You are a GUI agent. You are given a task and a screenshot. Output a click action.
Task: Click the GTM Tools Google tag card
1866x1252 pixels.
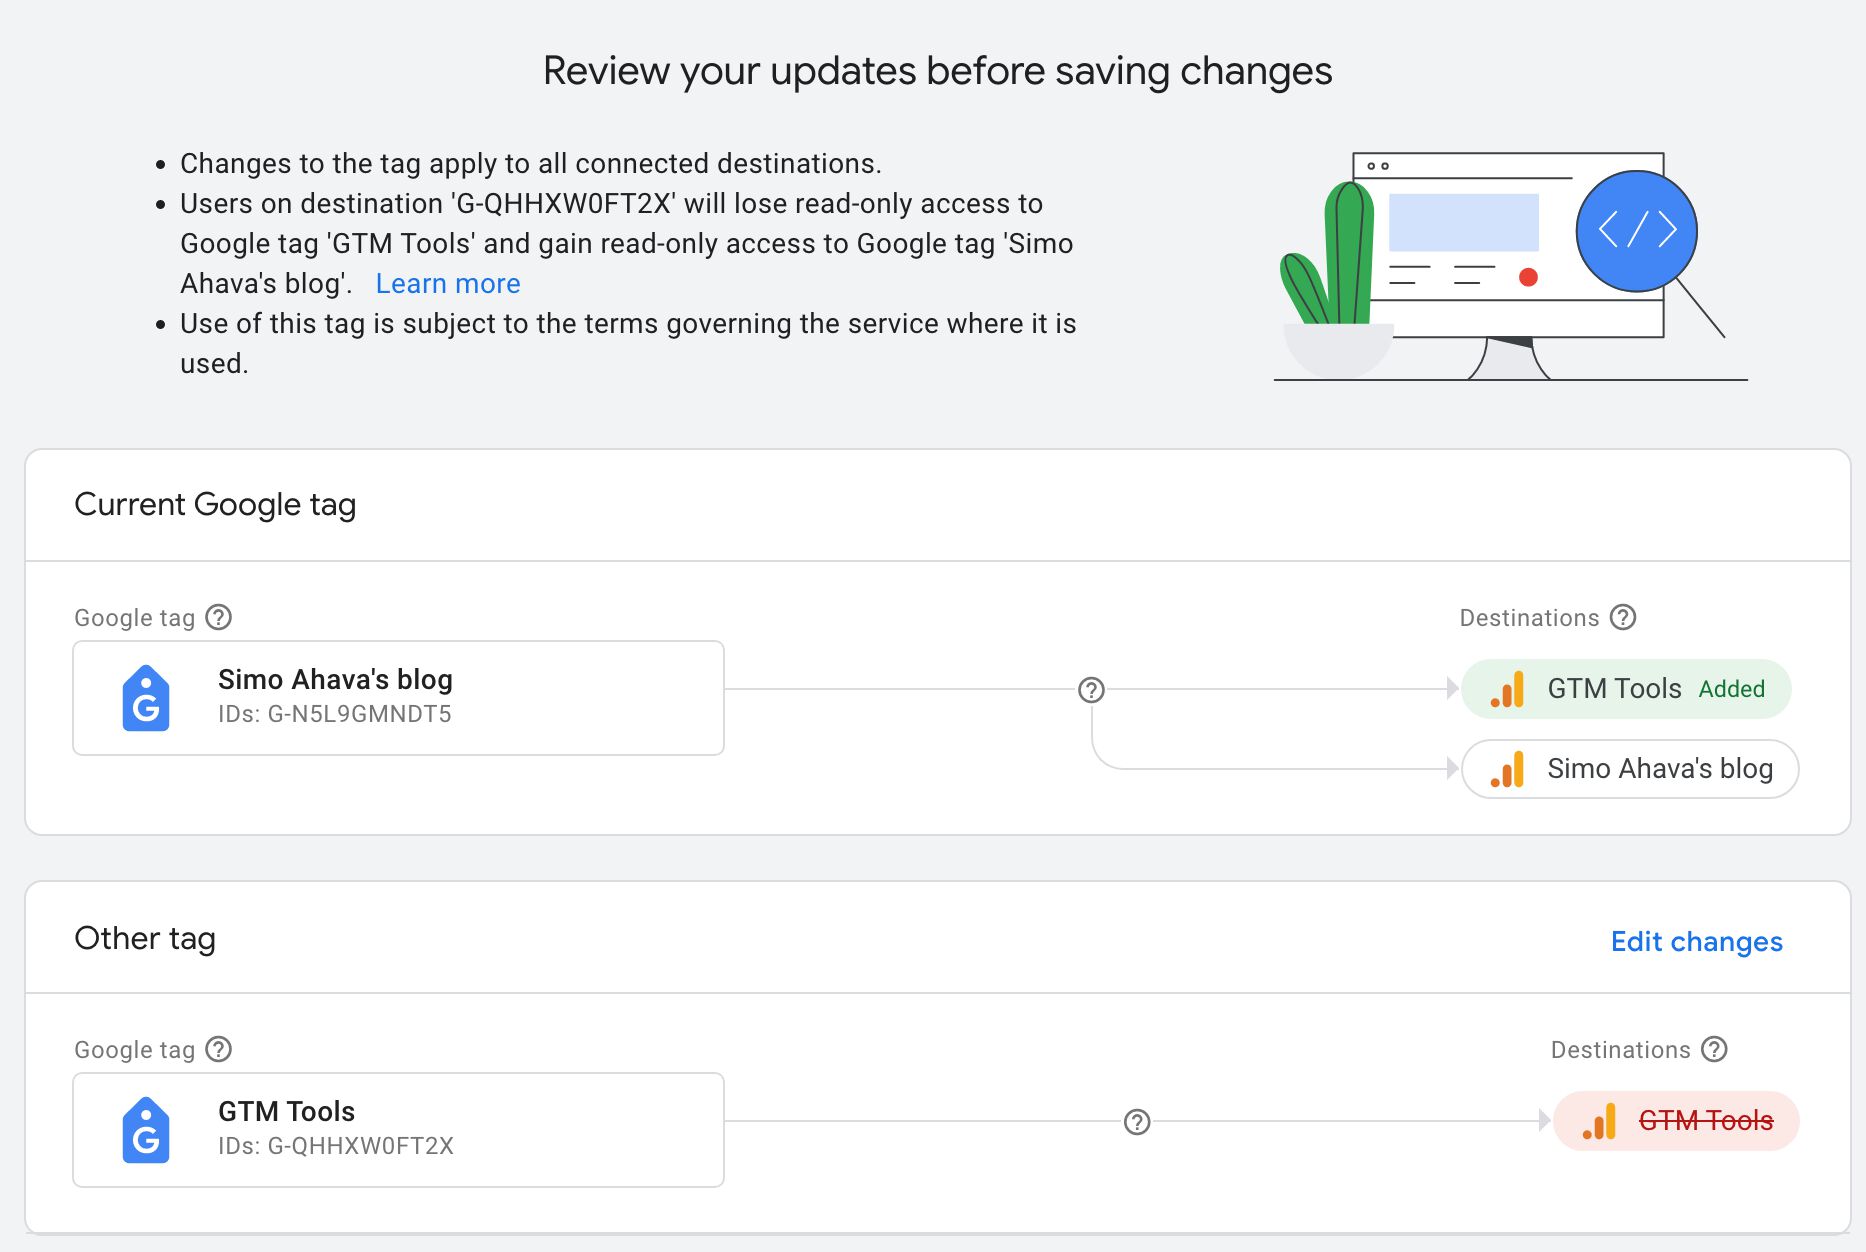pyautogui.click(x=398, y=1130)
